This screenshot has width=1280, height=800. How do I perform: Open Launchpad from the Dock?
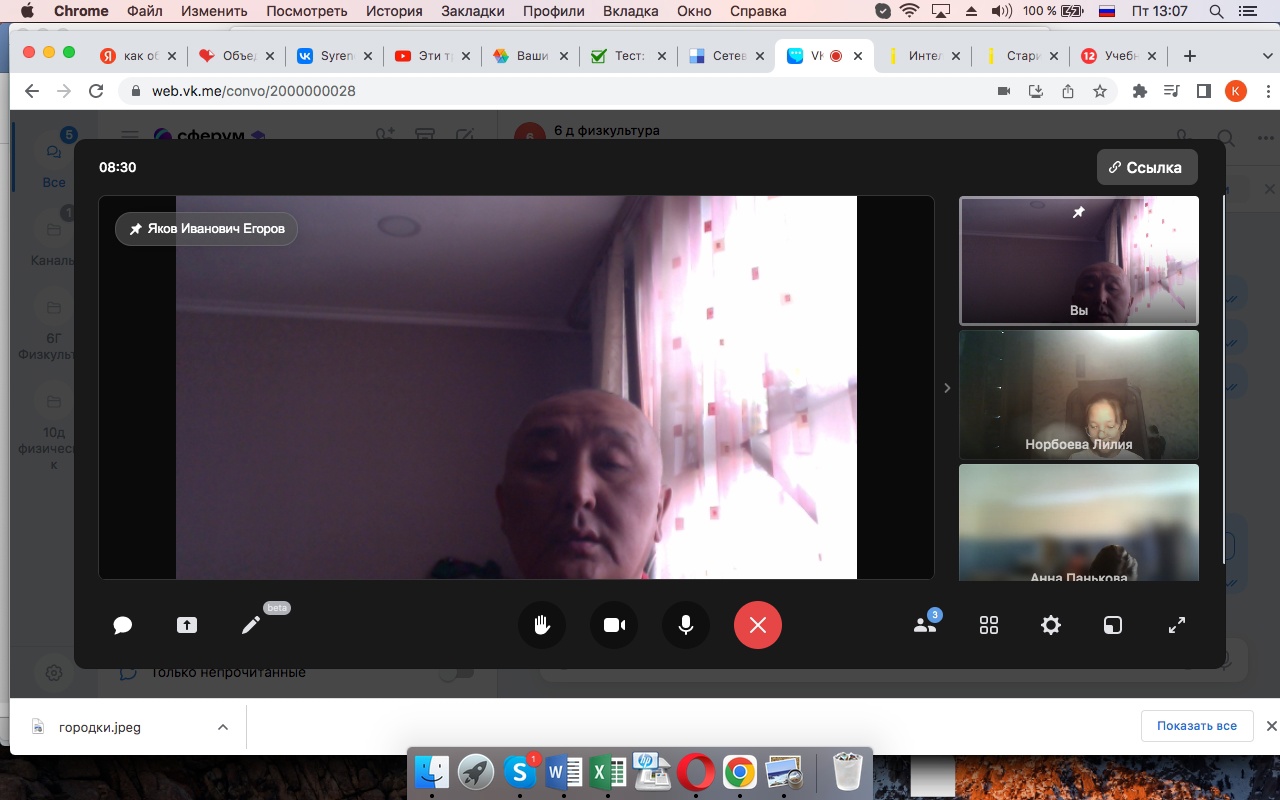click(476, 772)
